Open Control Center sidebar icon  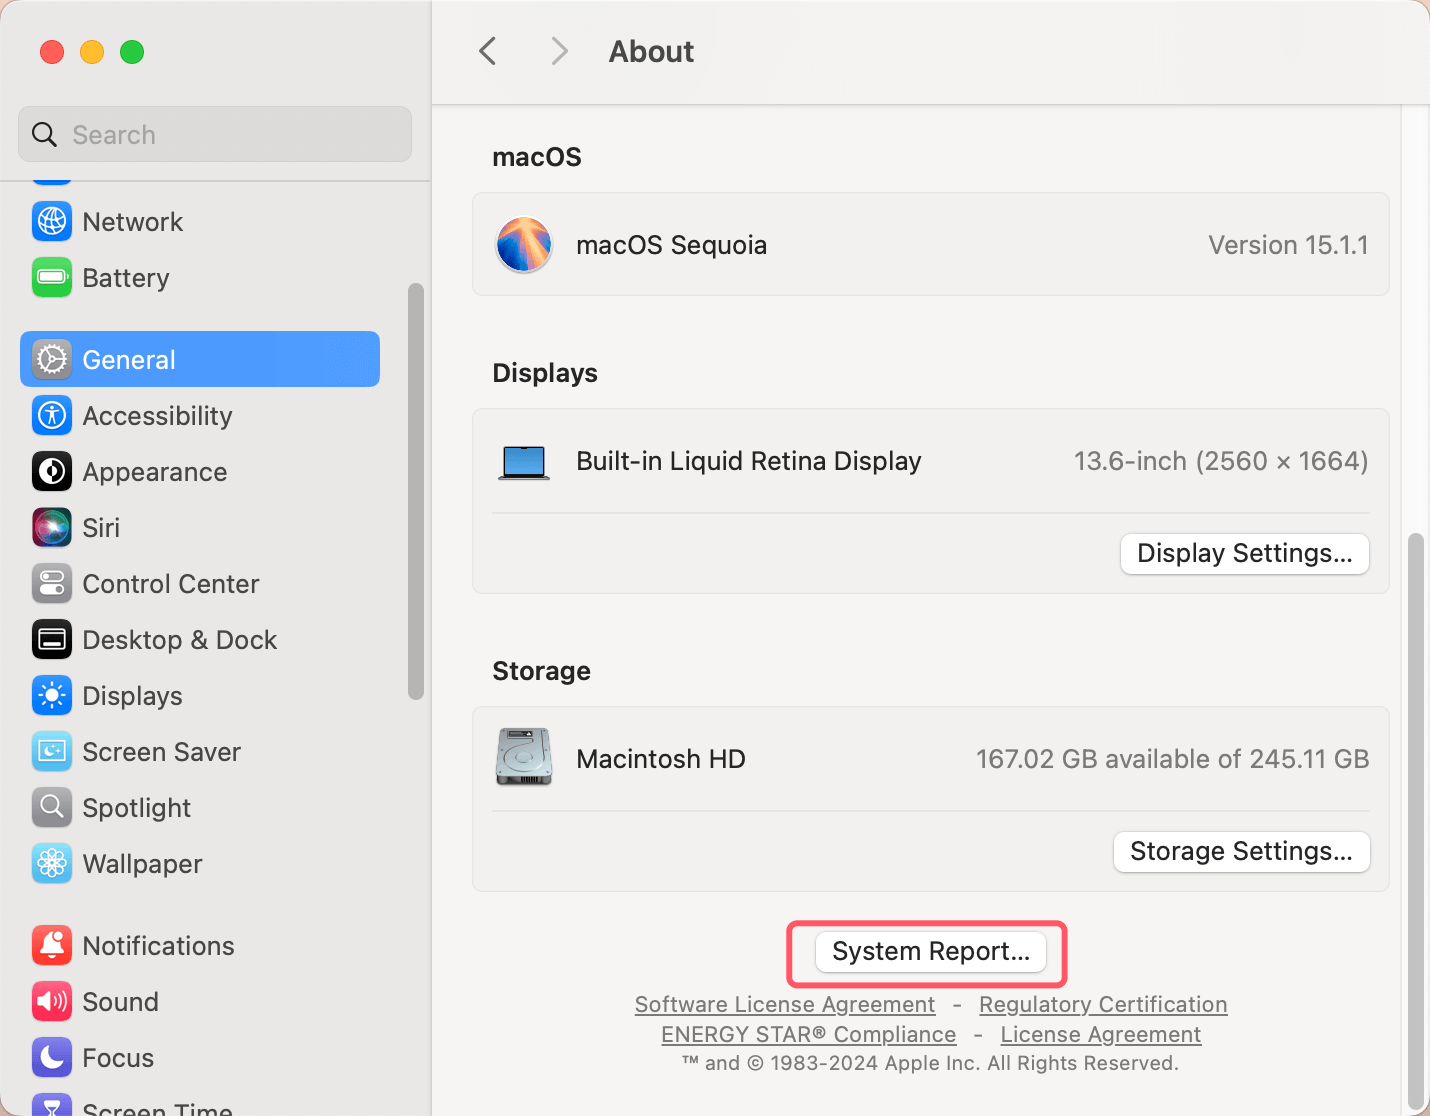click(x=52, y=583)
